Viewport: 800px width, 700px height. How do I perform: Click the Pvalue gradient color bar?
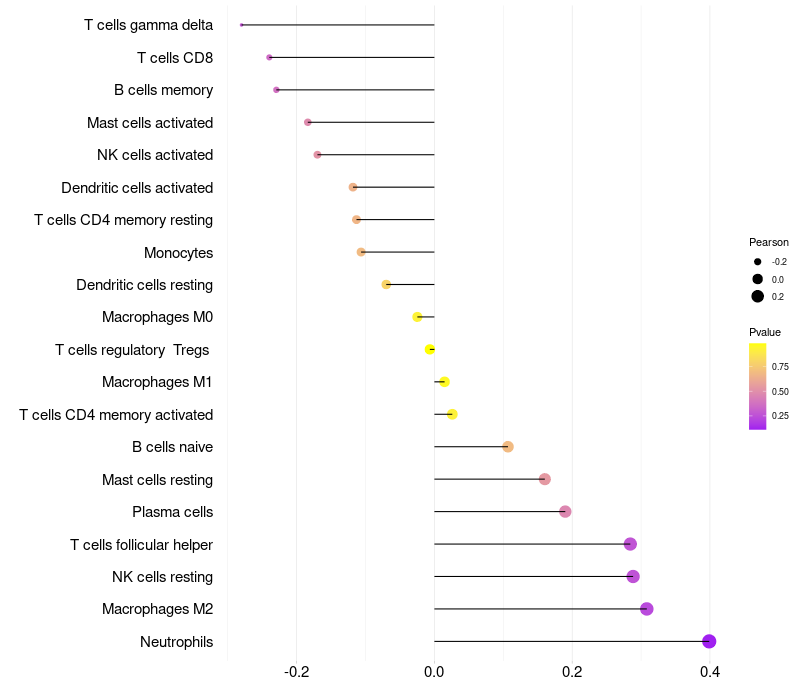click(x=758, y=386)
